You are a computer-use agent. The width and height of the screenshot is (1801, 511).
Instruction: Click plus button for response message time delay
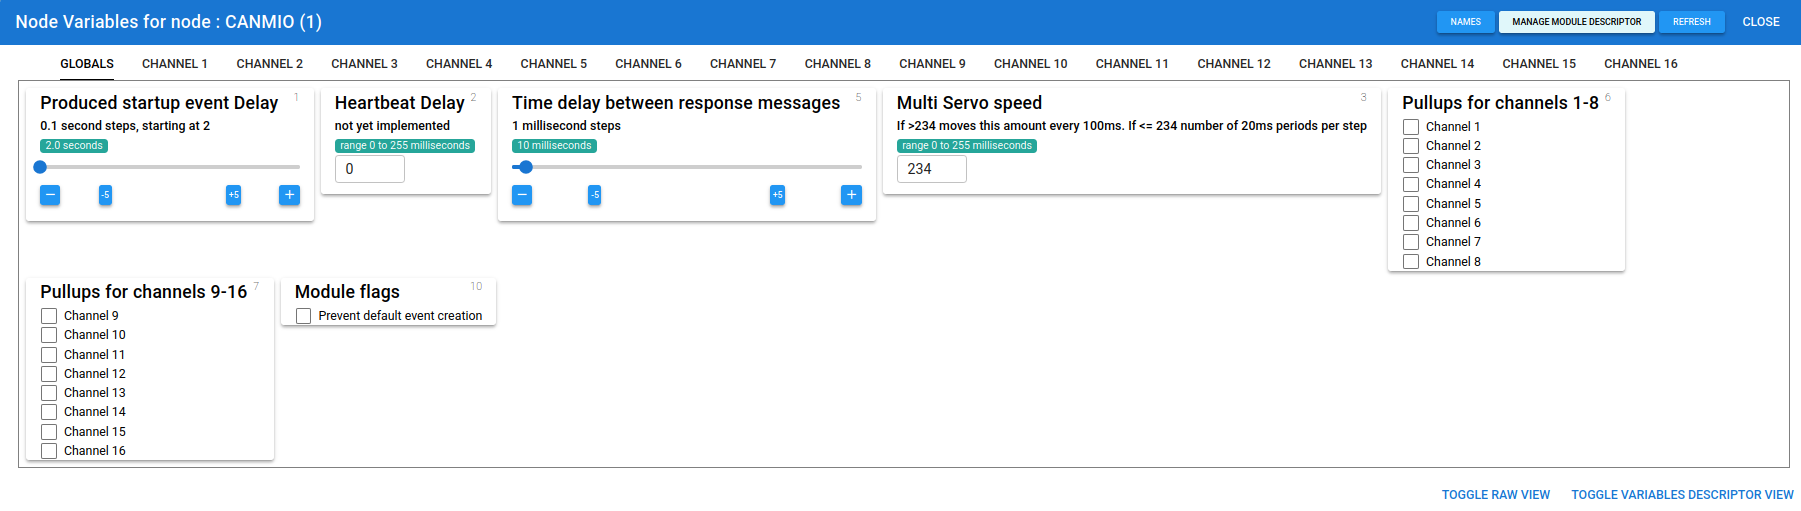point(851,195)
